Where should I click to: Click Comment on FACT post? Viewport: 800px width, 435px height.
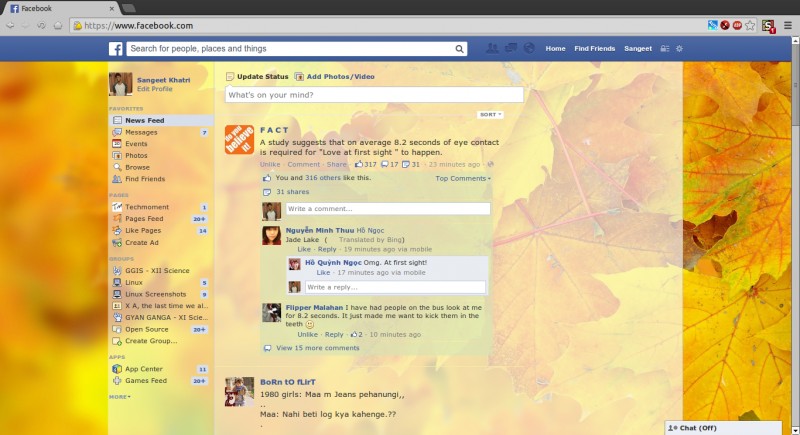(304, 164)
